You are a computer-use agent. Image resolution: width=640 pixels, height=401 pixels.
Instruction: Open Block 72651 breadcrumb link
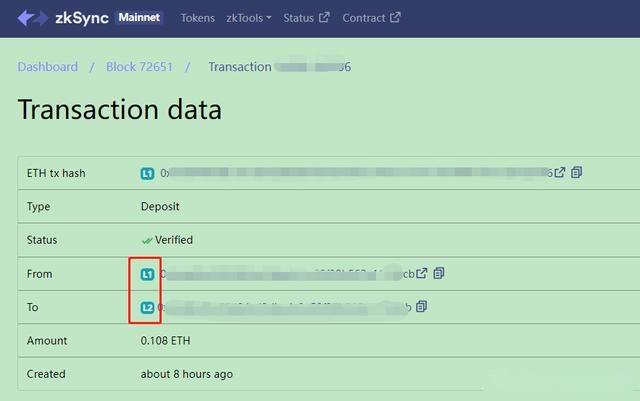click(x=140, y=67)
